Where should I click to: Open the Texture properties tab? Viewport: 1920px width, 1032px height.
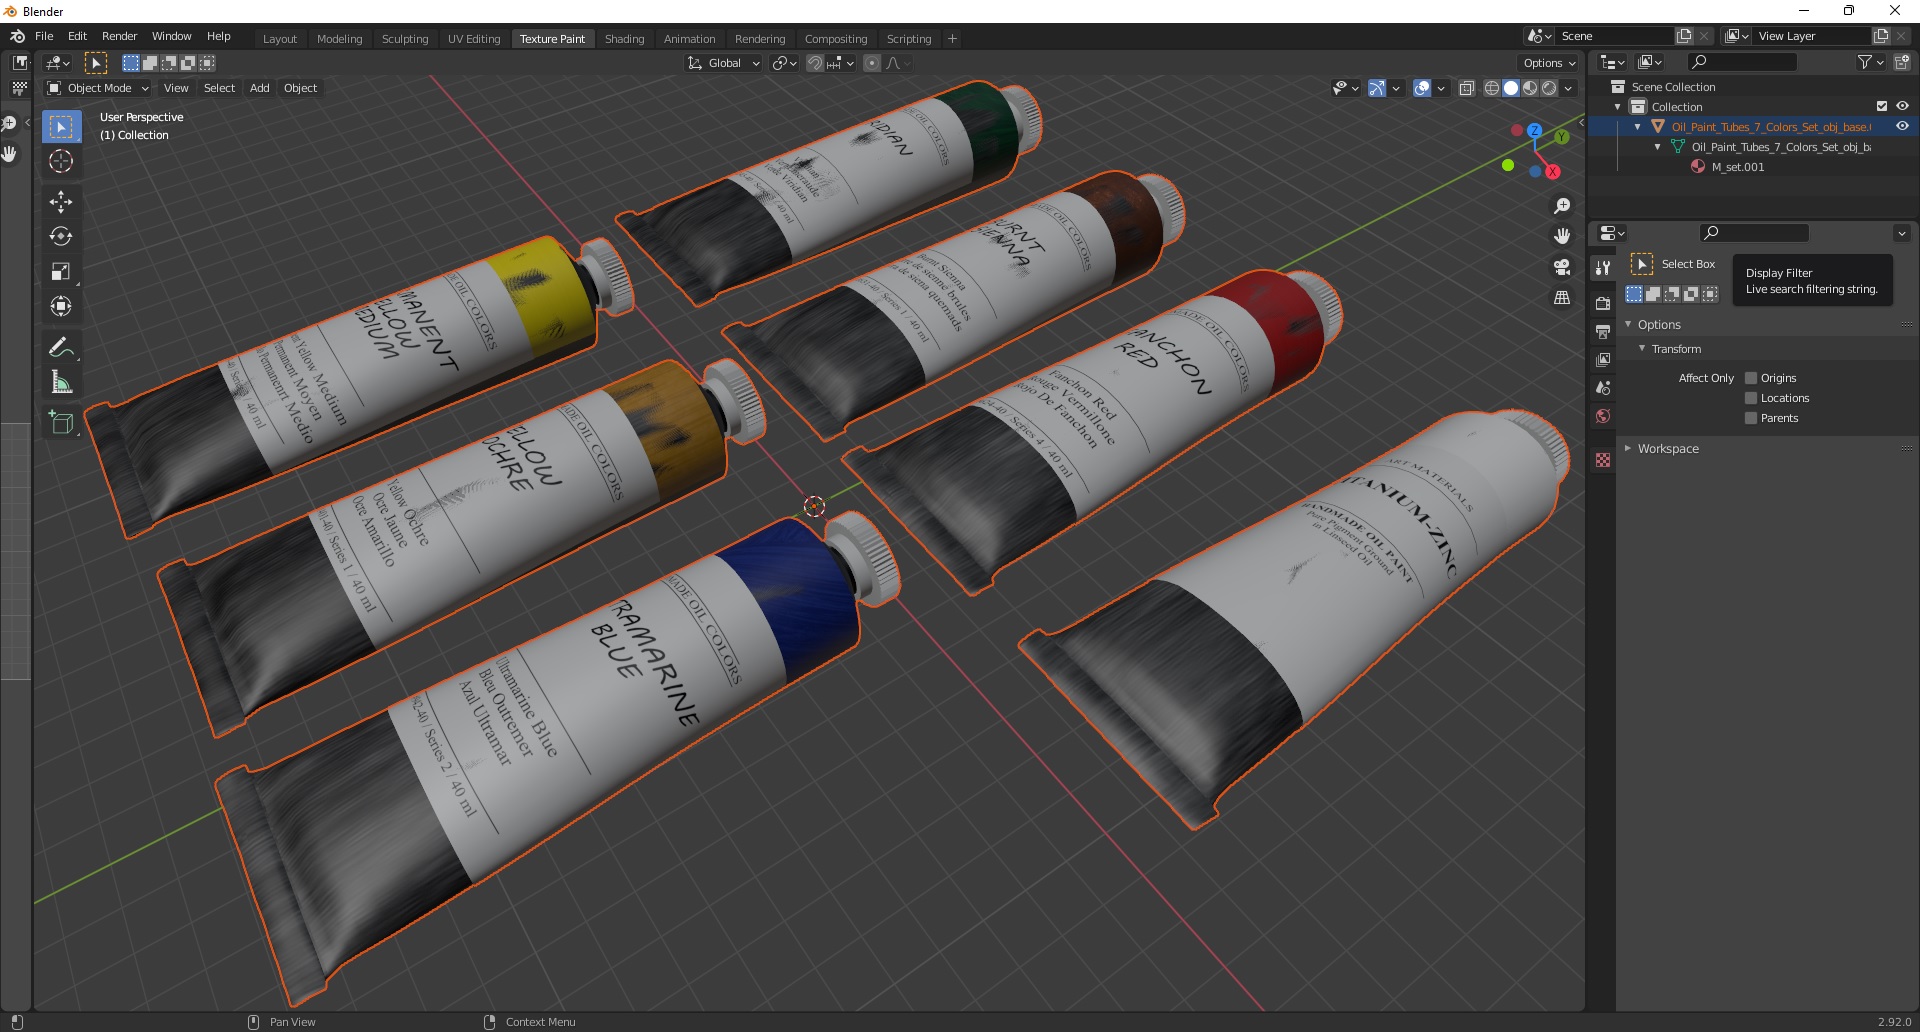click(1603, 460)
